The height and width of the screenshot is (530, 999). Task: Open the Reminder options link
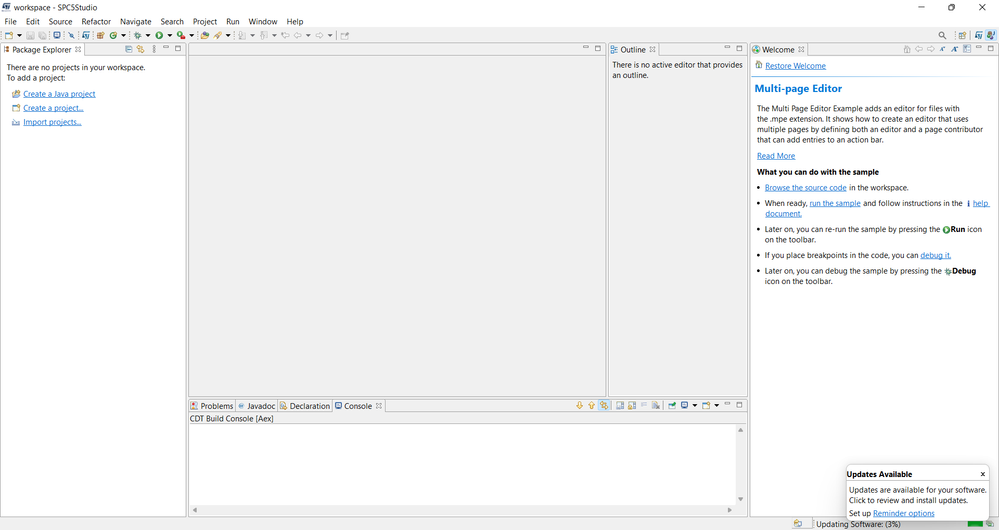click(x=903, y=513)
